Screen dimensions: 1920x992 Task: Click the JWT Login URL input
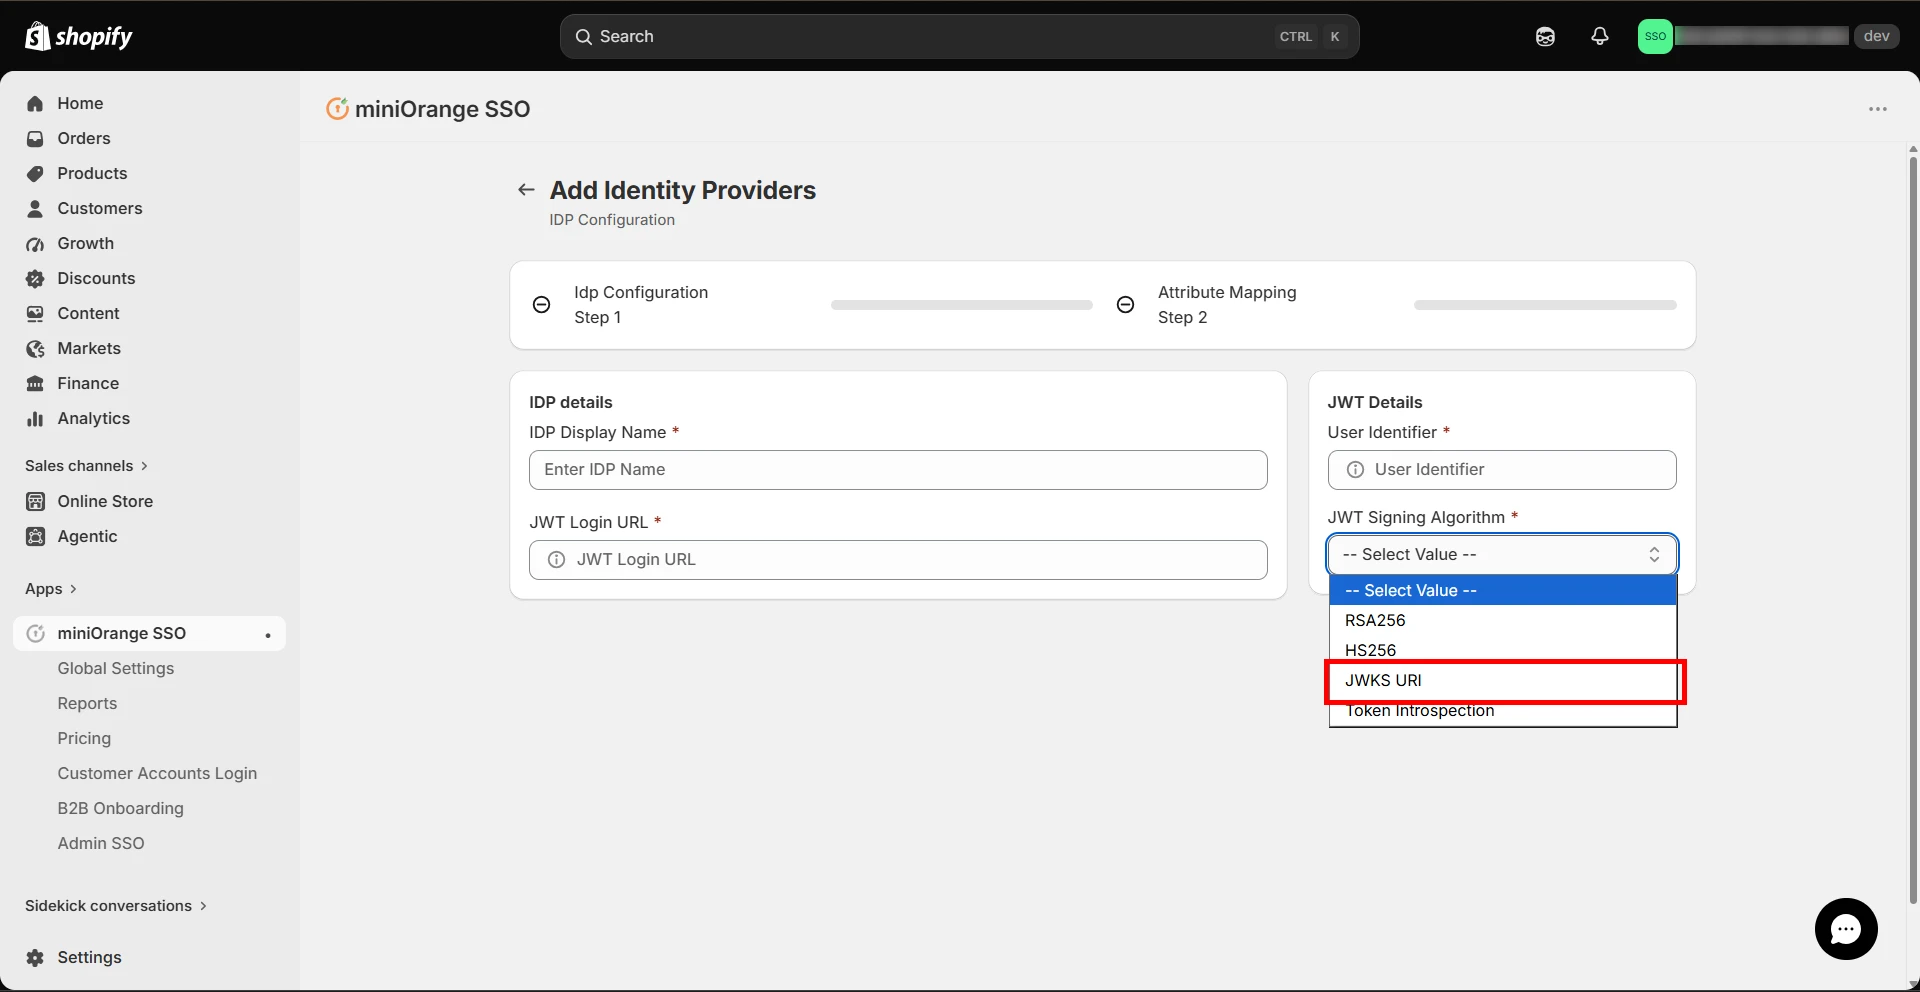coord(898,560)
